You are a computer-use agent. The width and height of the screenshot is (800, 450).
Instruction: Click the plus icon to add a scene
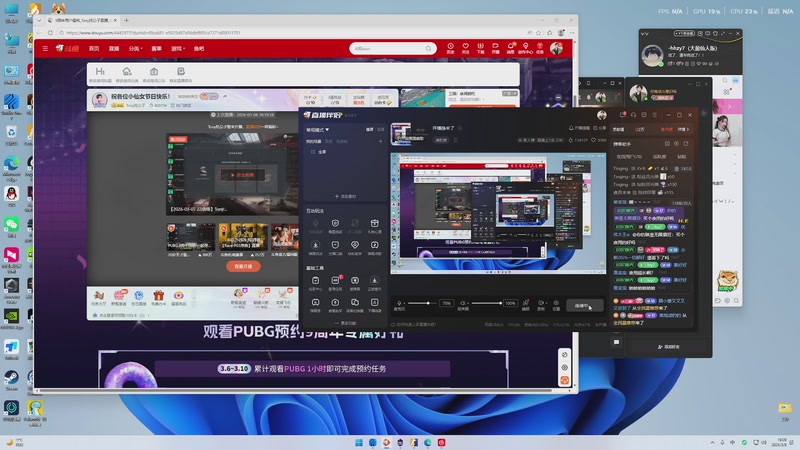(x=380, y=141)
